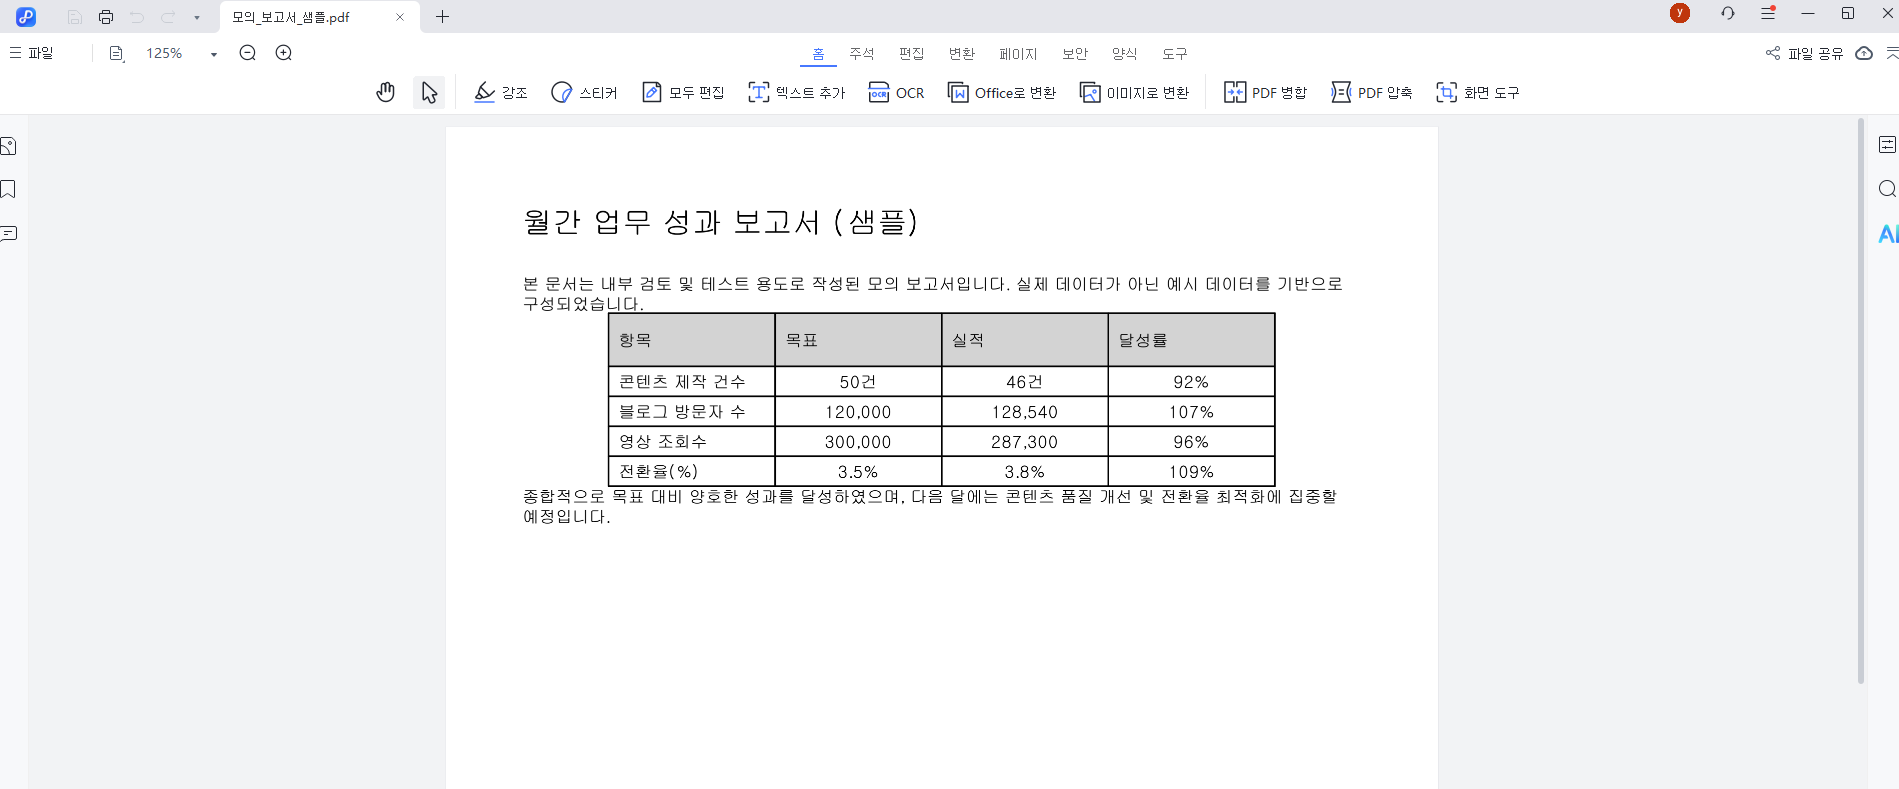This screenshot has width=1899, height=789.
Task: Select the Hand pan tool
Action: tap(386, 93)
